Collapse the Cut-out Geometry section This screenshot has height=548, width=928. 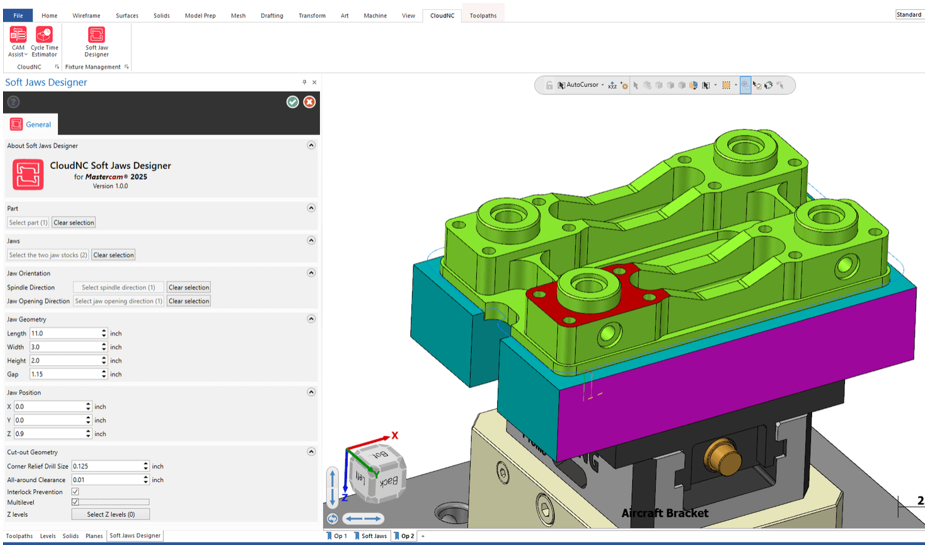click(x=311, y=452)
